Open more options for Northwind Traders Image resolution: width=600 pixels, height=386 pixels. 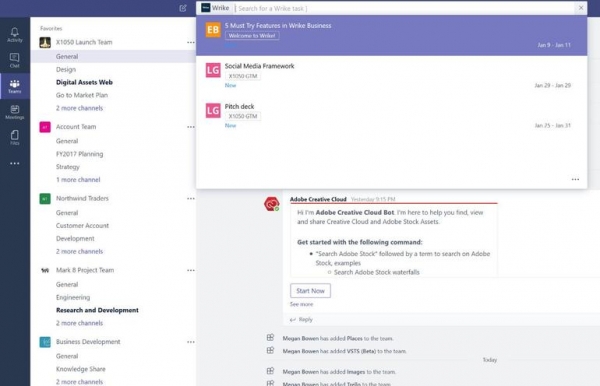click(191, 199)
